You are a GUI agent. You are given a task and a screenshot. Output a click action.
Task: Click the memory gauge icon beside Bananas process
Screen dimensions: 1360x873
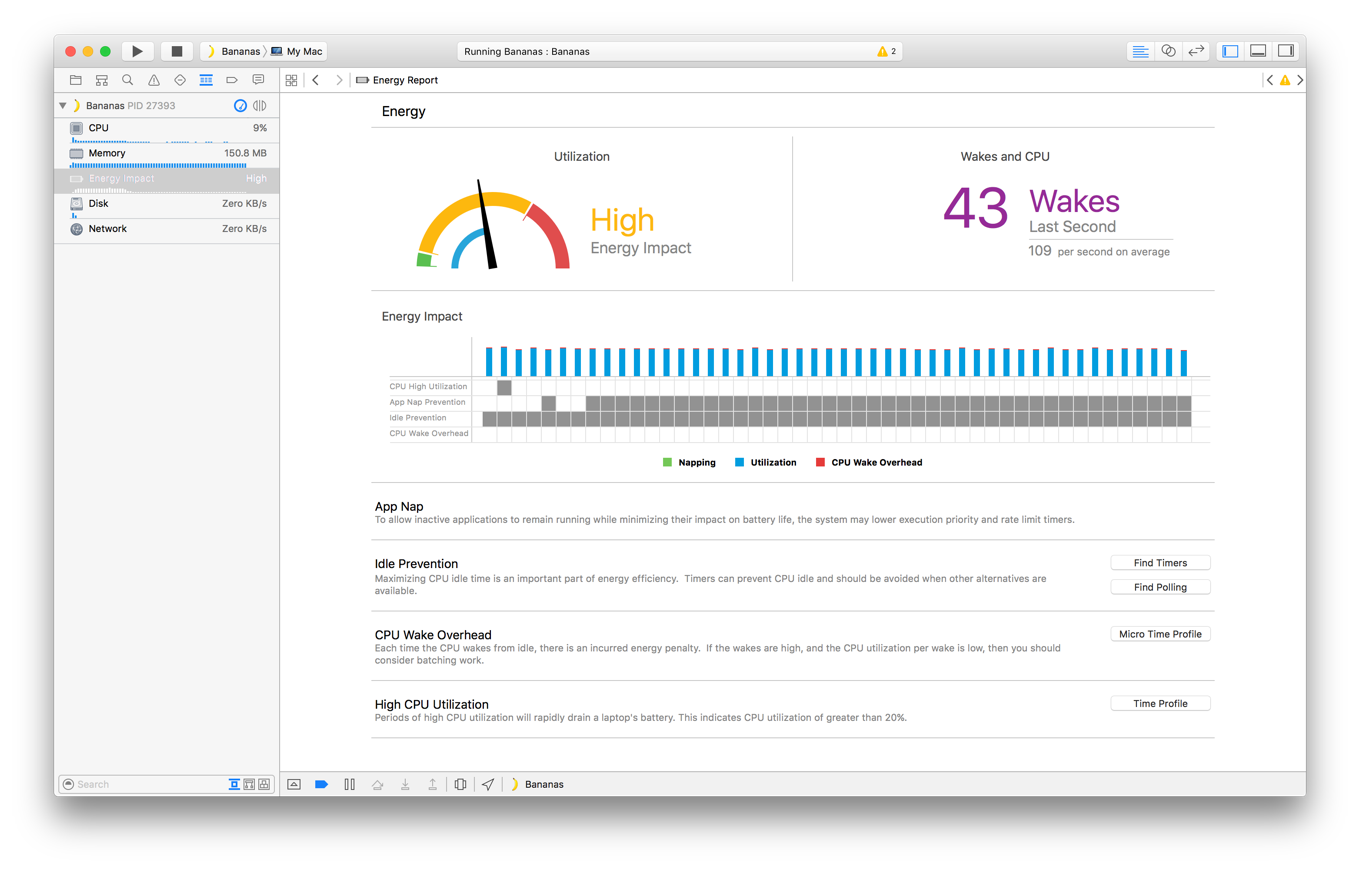coord(259,105)
